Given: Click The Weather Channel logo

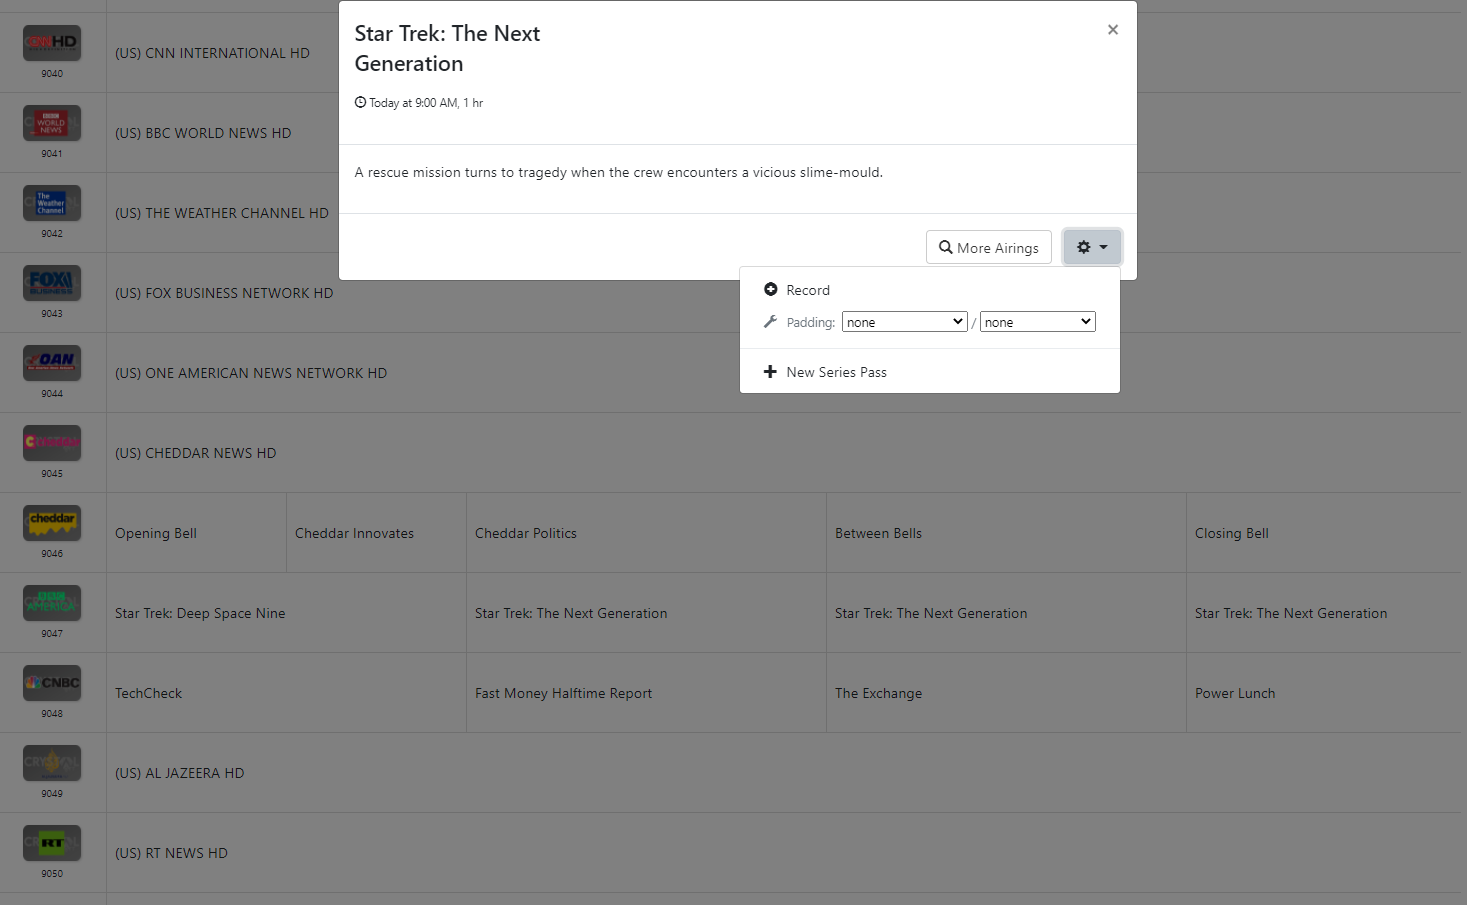Looking at the screenshot, I should [x=52, y=203].
